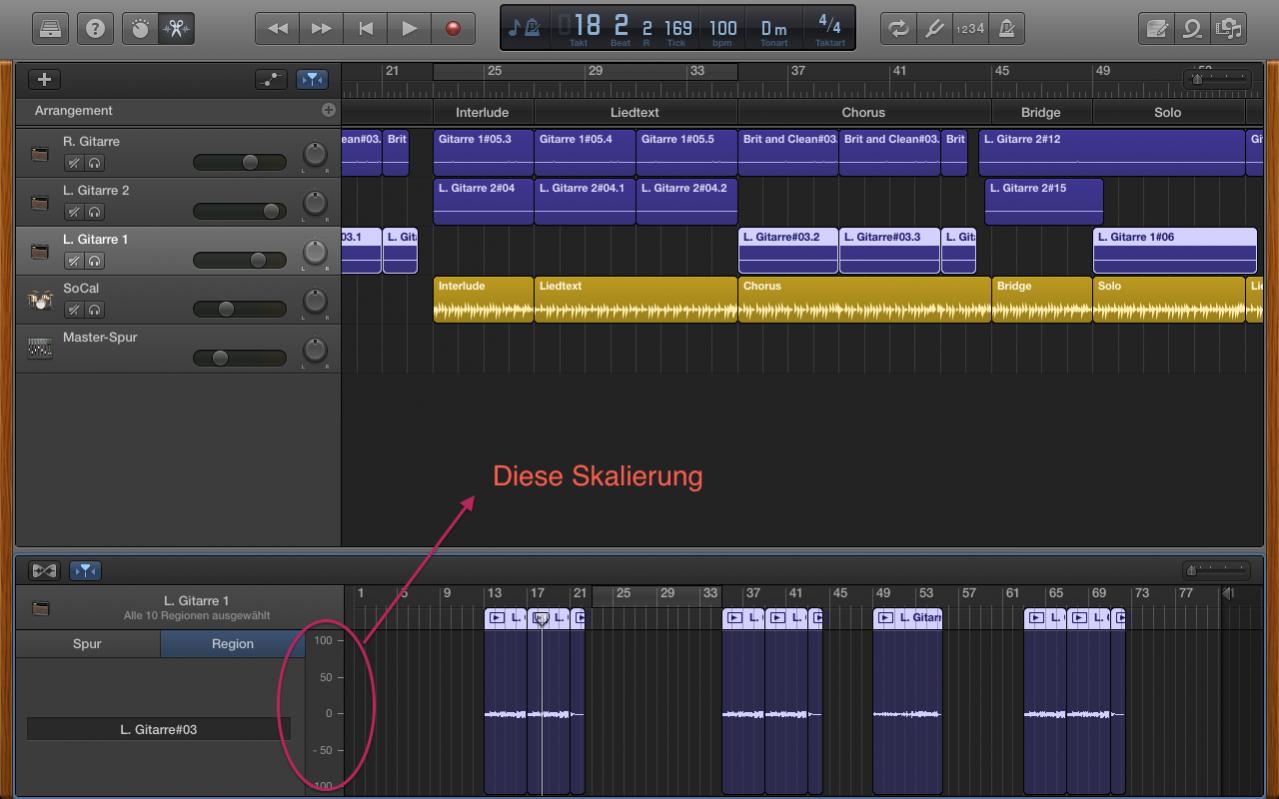Select the yellow Chorus drummer region

coord(864,300)
